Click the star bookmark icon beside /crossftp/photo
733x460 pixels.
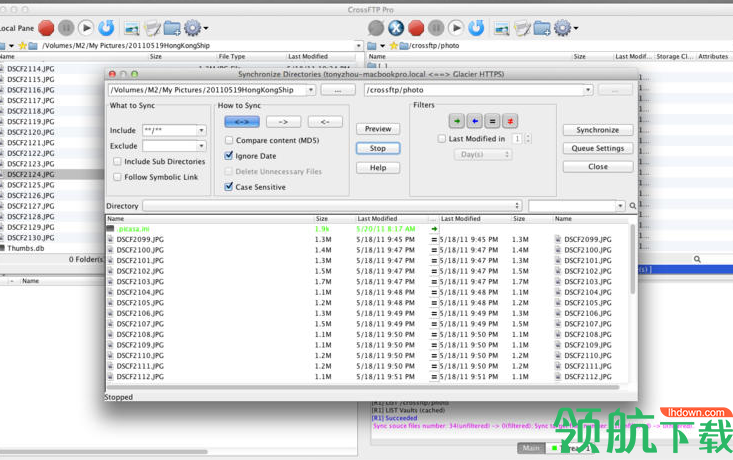[x=394, y=46]
